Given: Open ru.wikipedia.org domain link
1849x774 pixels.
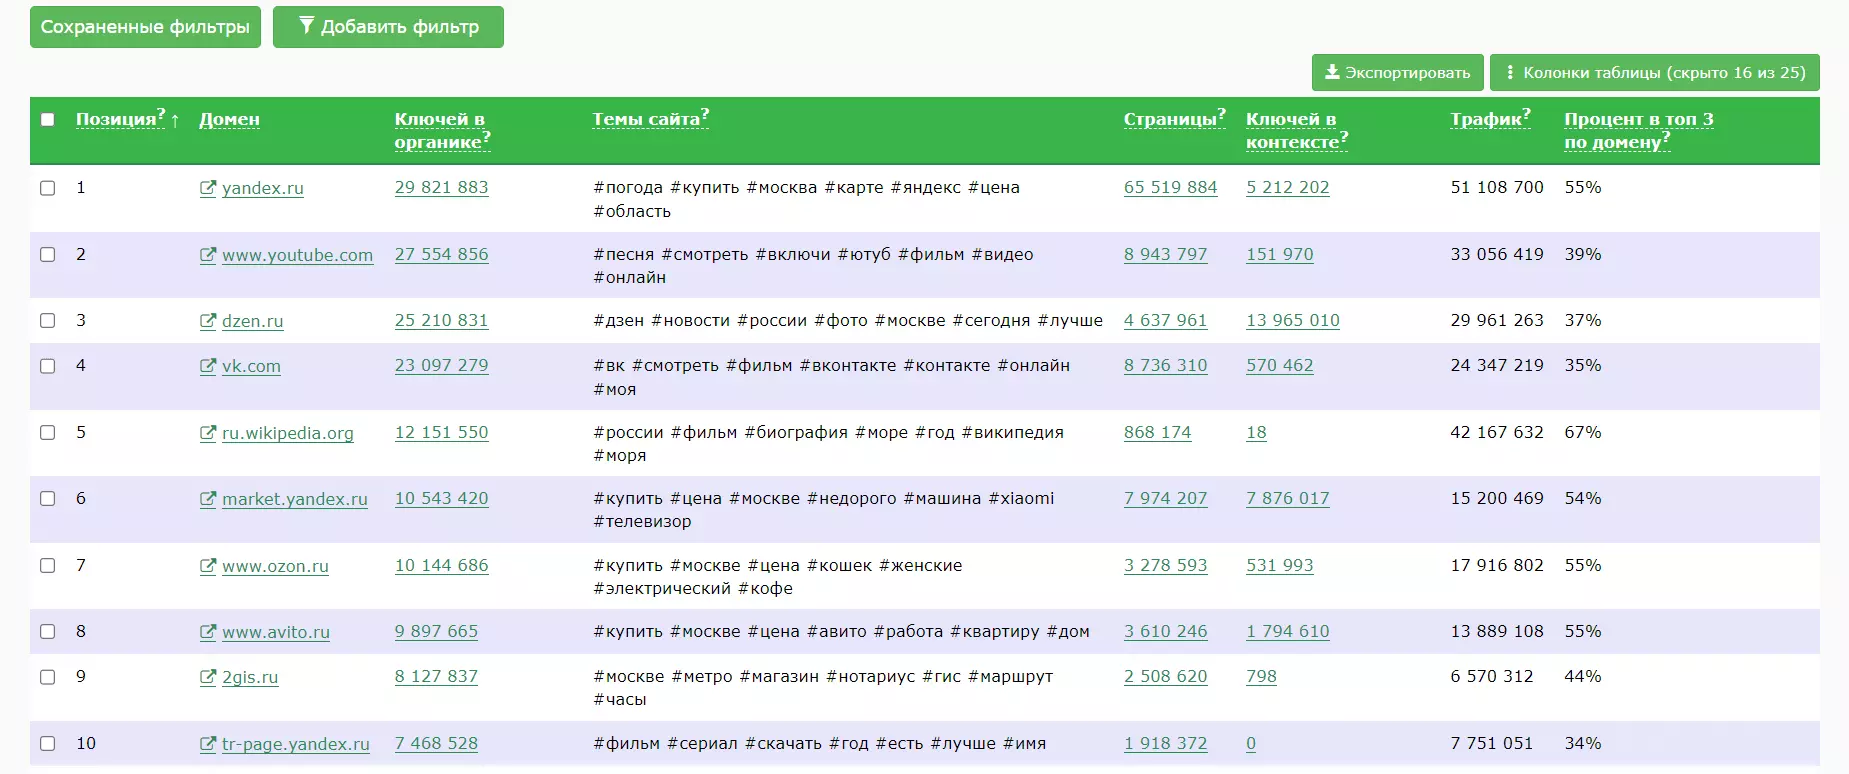Looking at the screenshot, I should click(x=287, y=433).
